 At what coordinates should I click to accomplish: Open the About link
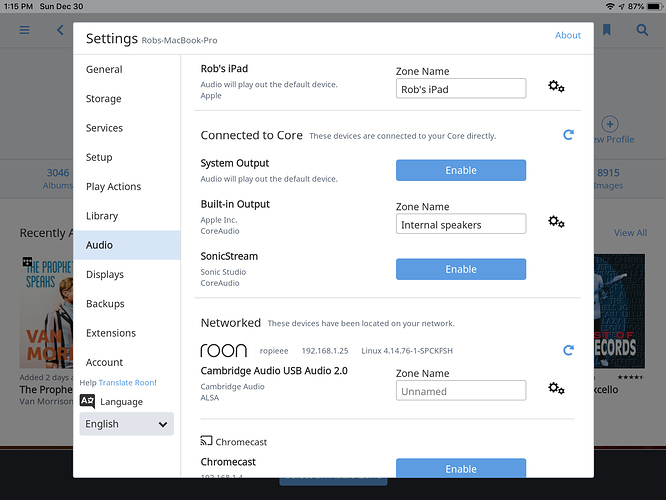(567, 35)
